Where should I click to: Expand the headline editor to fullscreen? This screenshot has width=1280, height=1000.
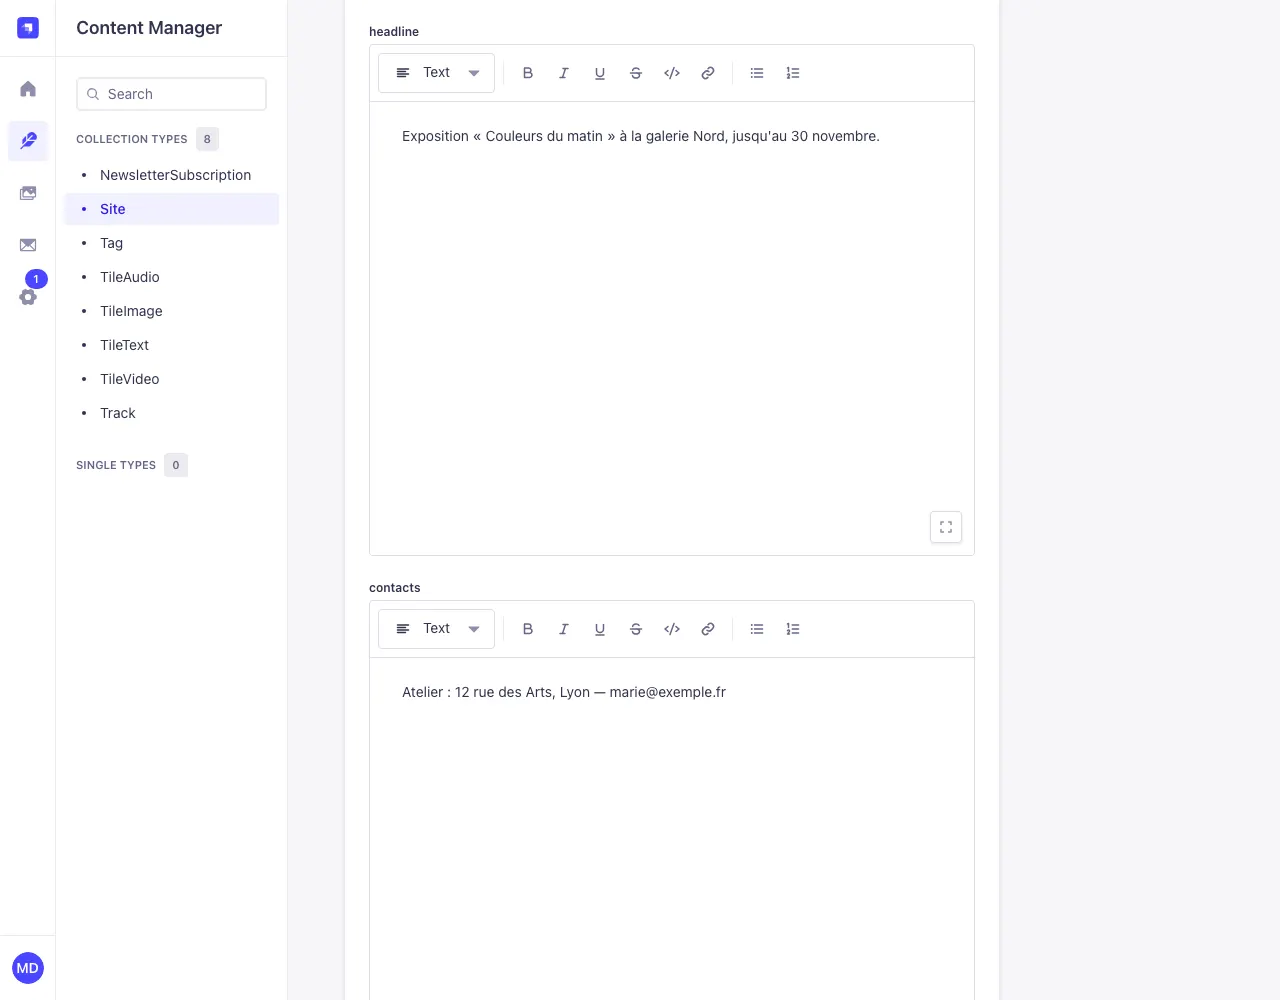click(946, 527)
